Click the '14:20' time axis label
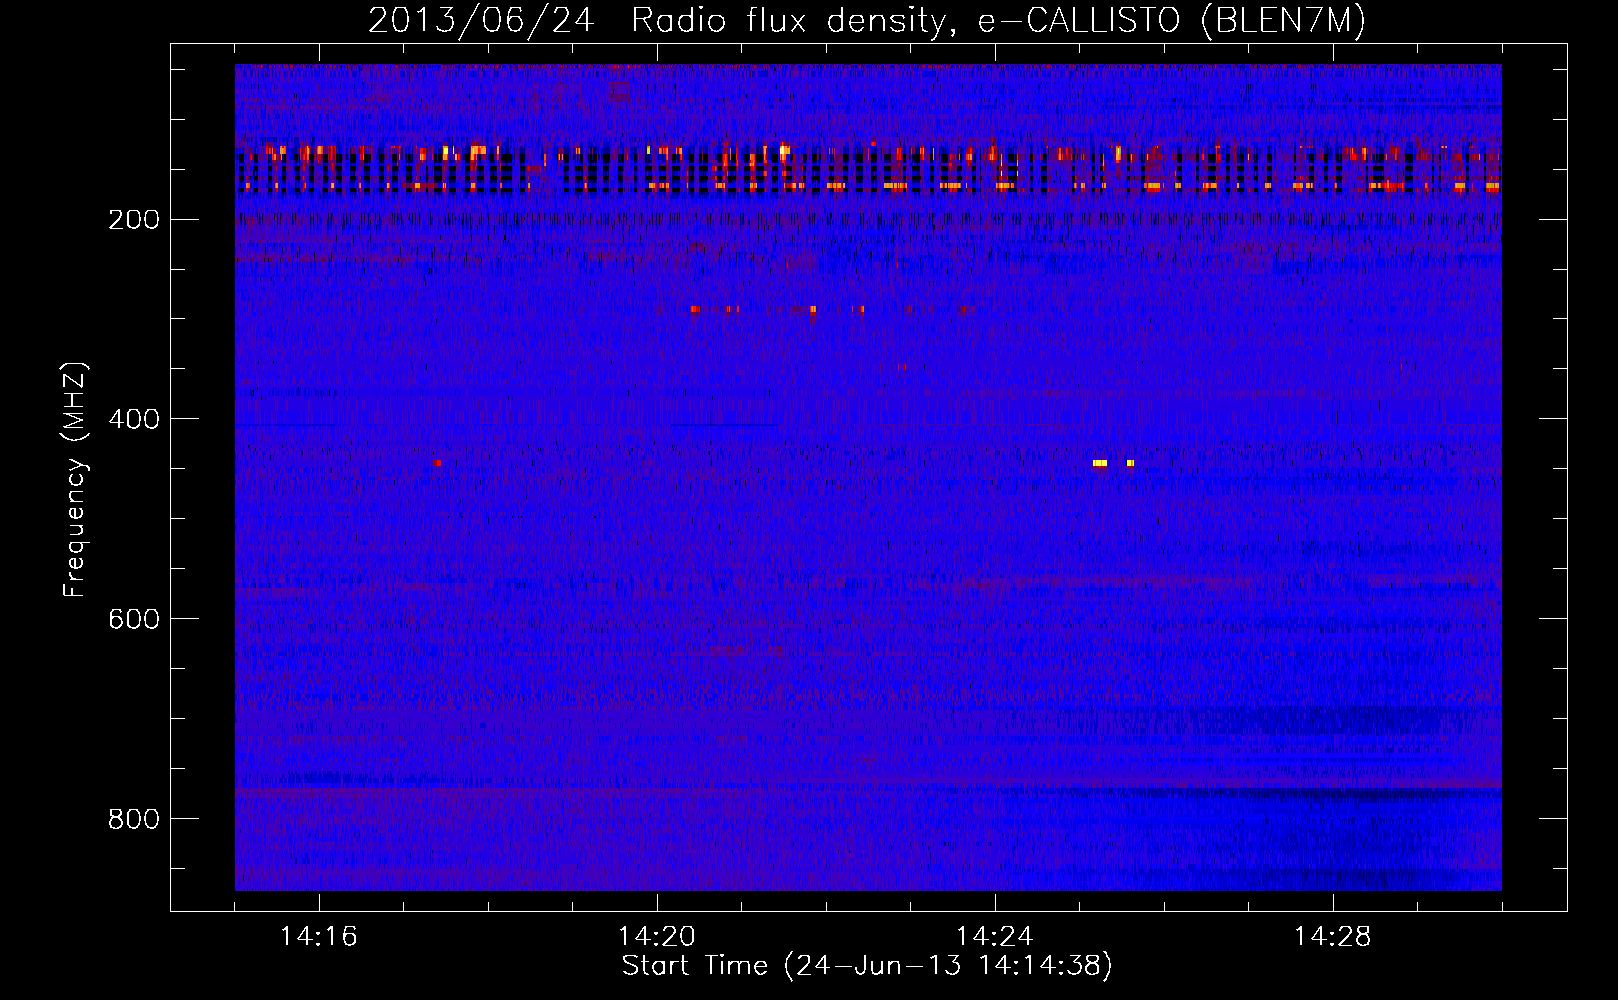 pyautogui.click(x=656, y=937)
